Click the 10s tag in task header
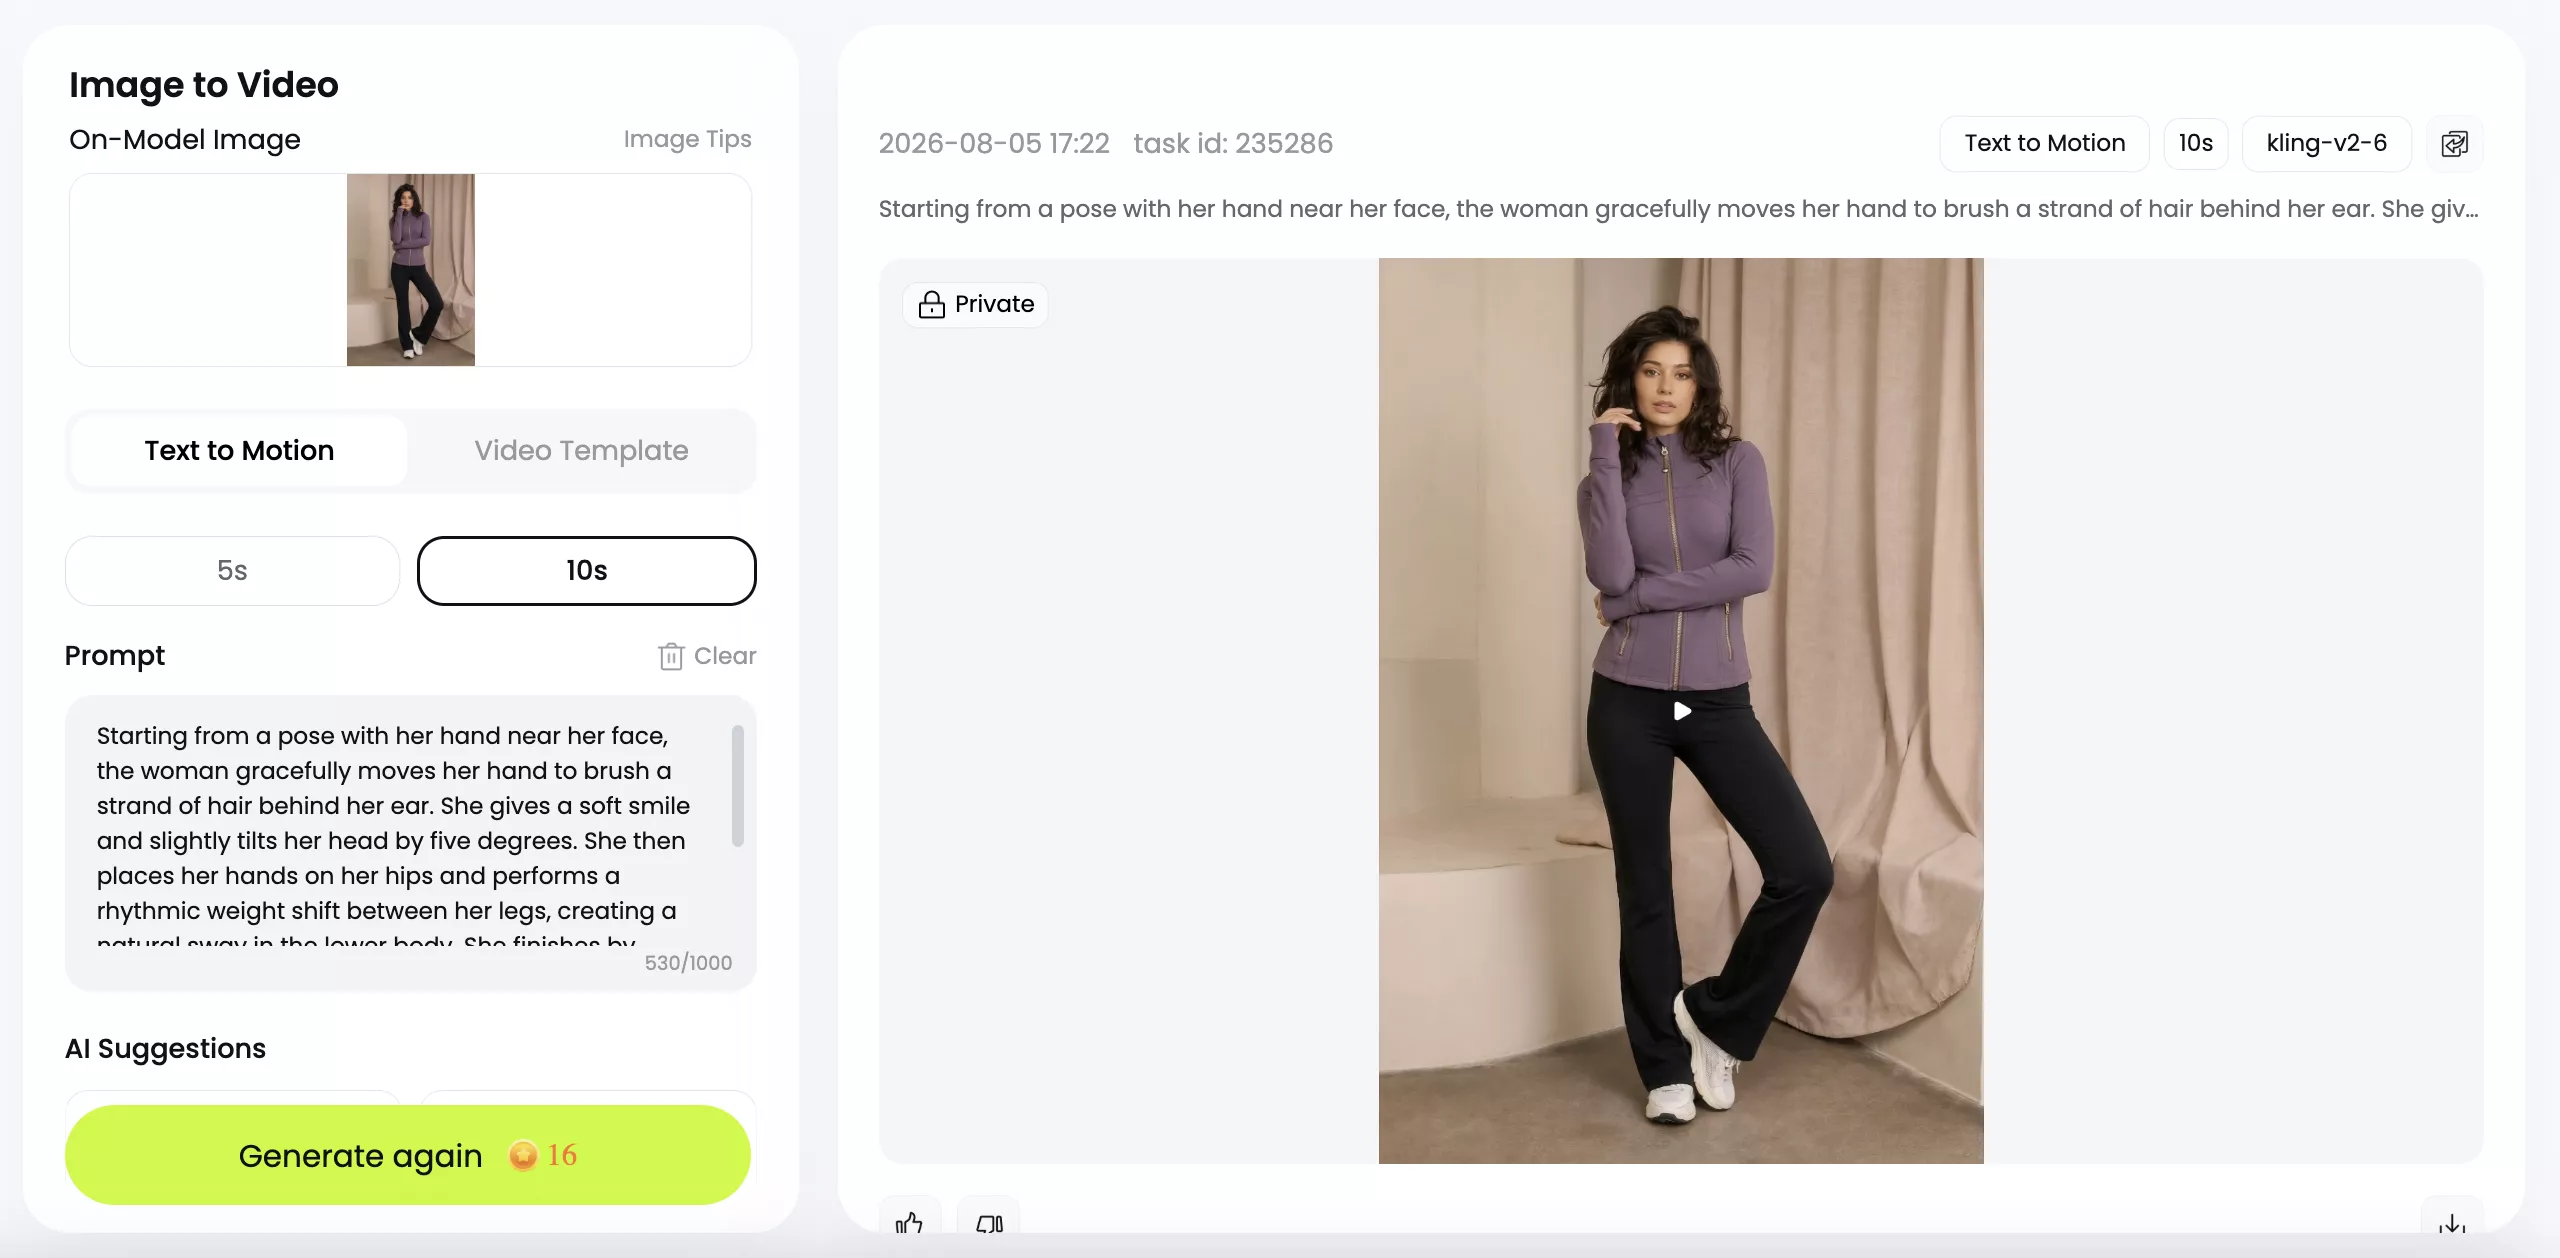Screen dimensions: 2560x1258 [x=2195, y=144]
